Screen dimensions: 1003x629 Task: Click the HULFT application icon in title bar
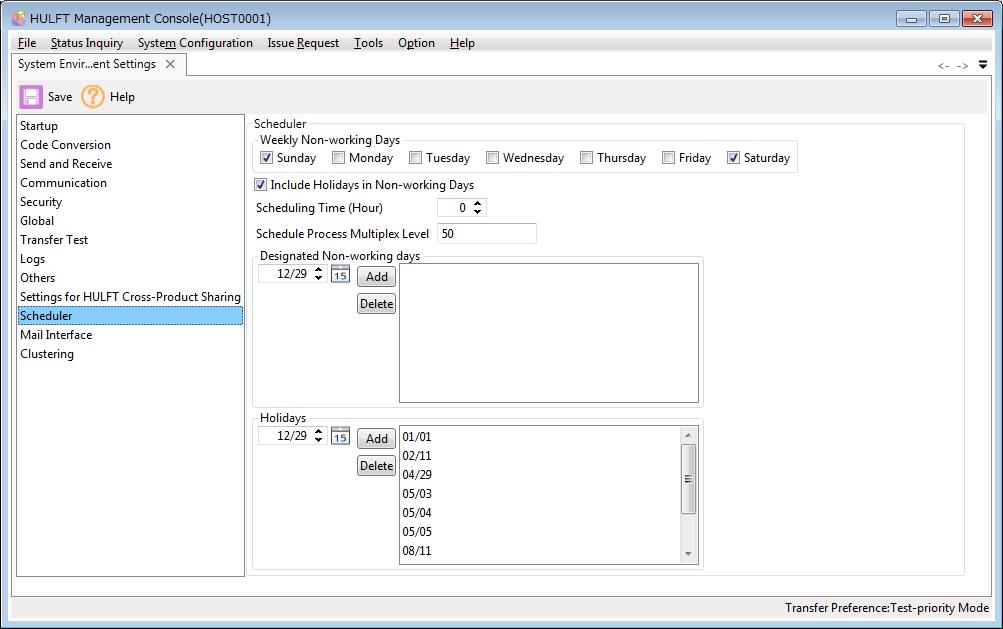pos(18,18)
